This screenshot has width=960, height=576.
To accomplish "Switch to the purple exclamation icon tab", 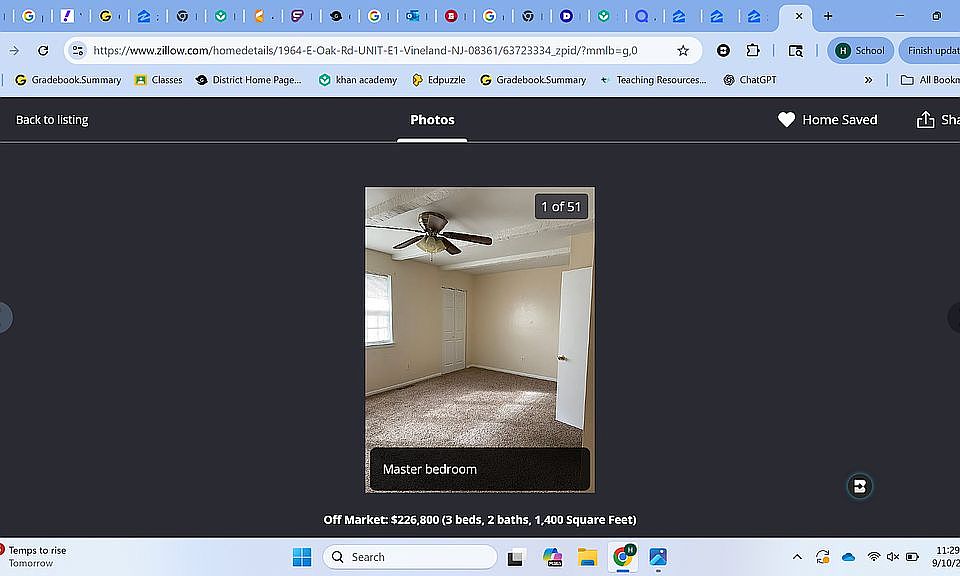I will [67, 17].
